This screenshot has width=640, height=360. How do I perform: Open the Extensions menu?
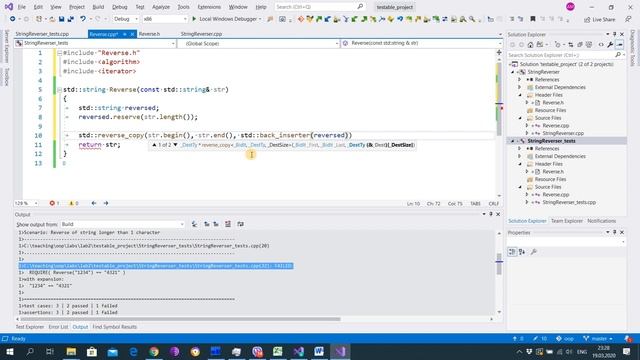tap(209, 7)
